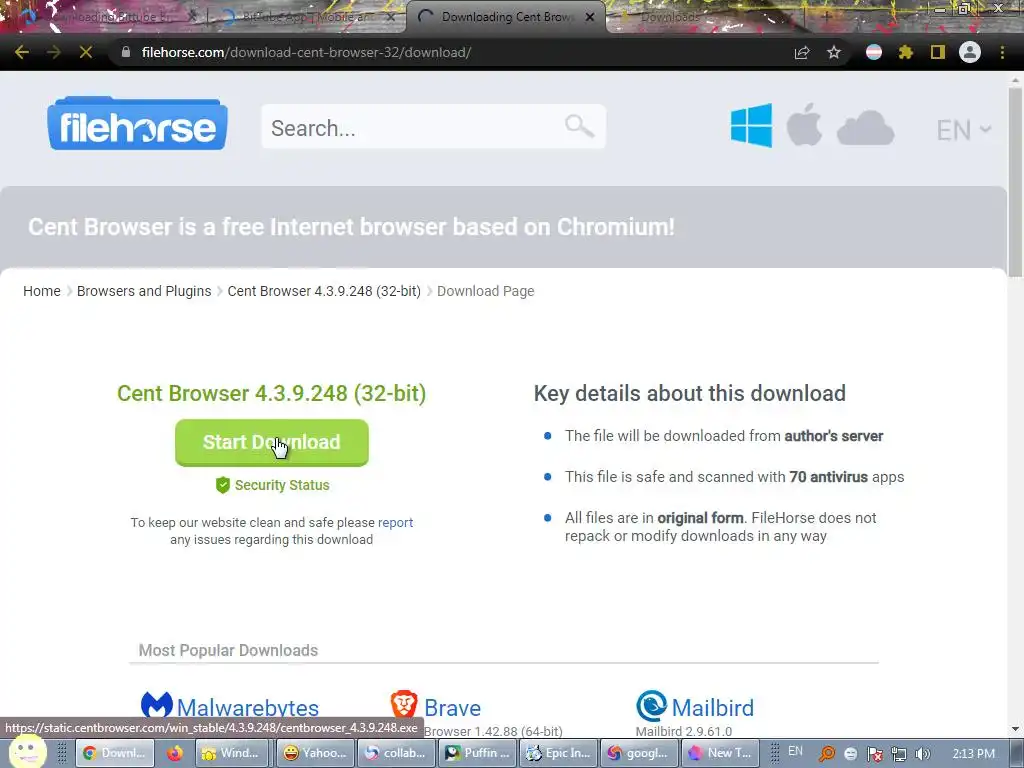This screenshot has height=768, width=1024.
Task: Open the Chrome three-dot menu
Action: click(x=1002, y=52)
